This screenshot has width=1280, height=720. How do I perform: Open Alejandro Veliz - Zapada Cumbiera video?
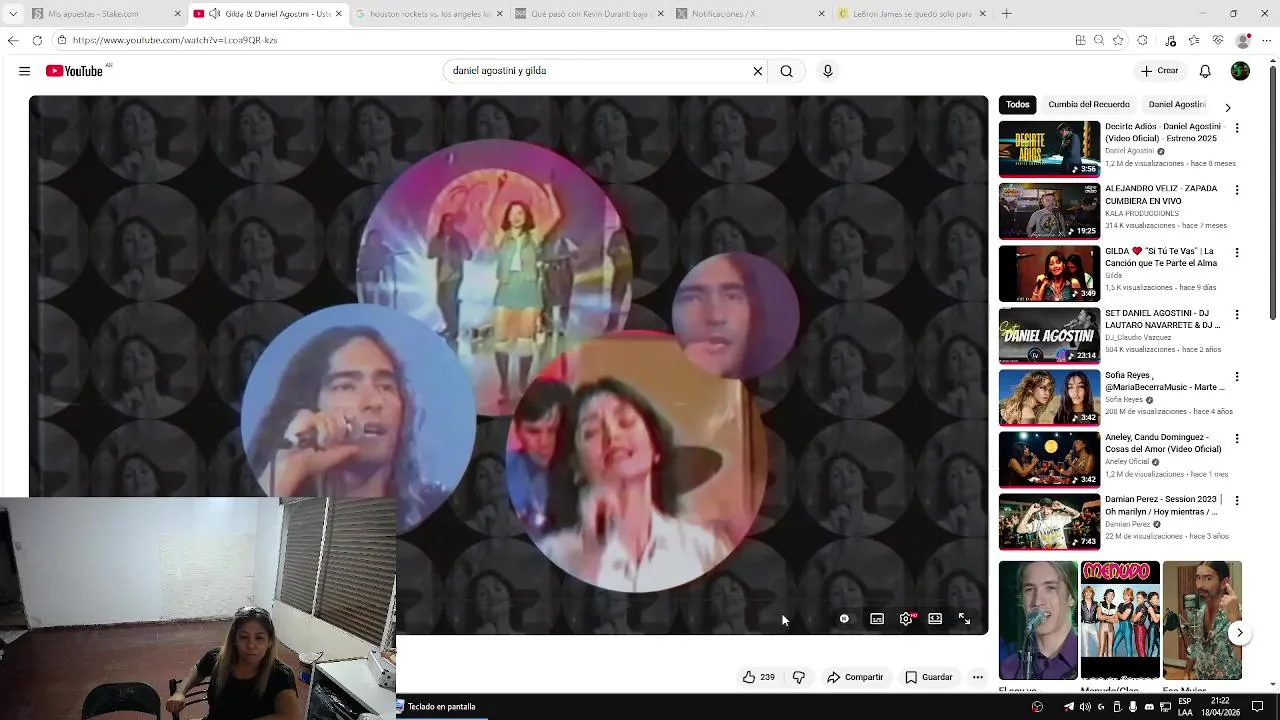coord(1049,211)
